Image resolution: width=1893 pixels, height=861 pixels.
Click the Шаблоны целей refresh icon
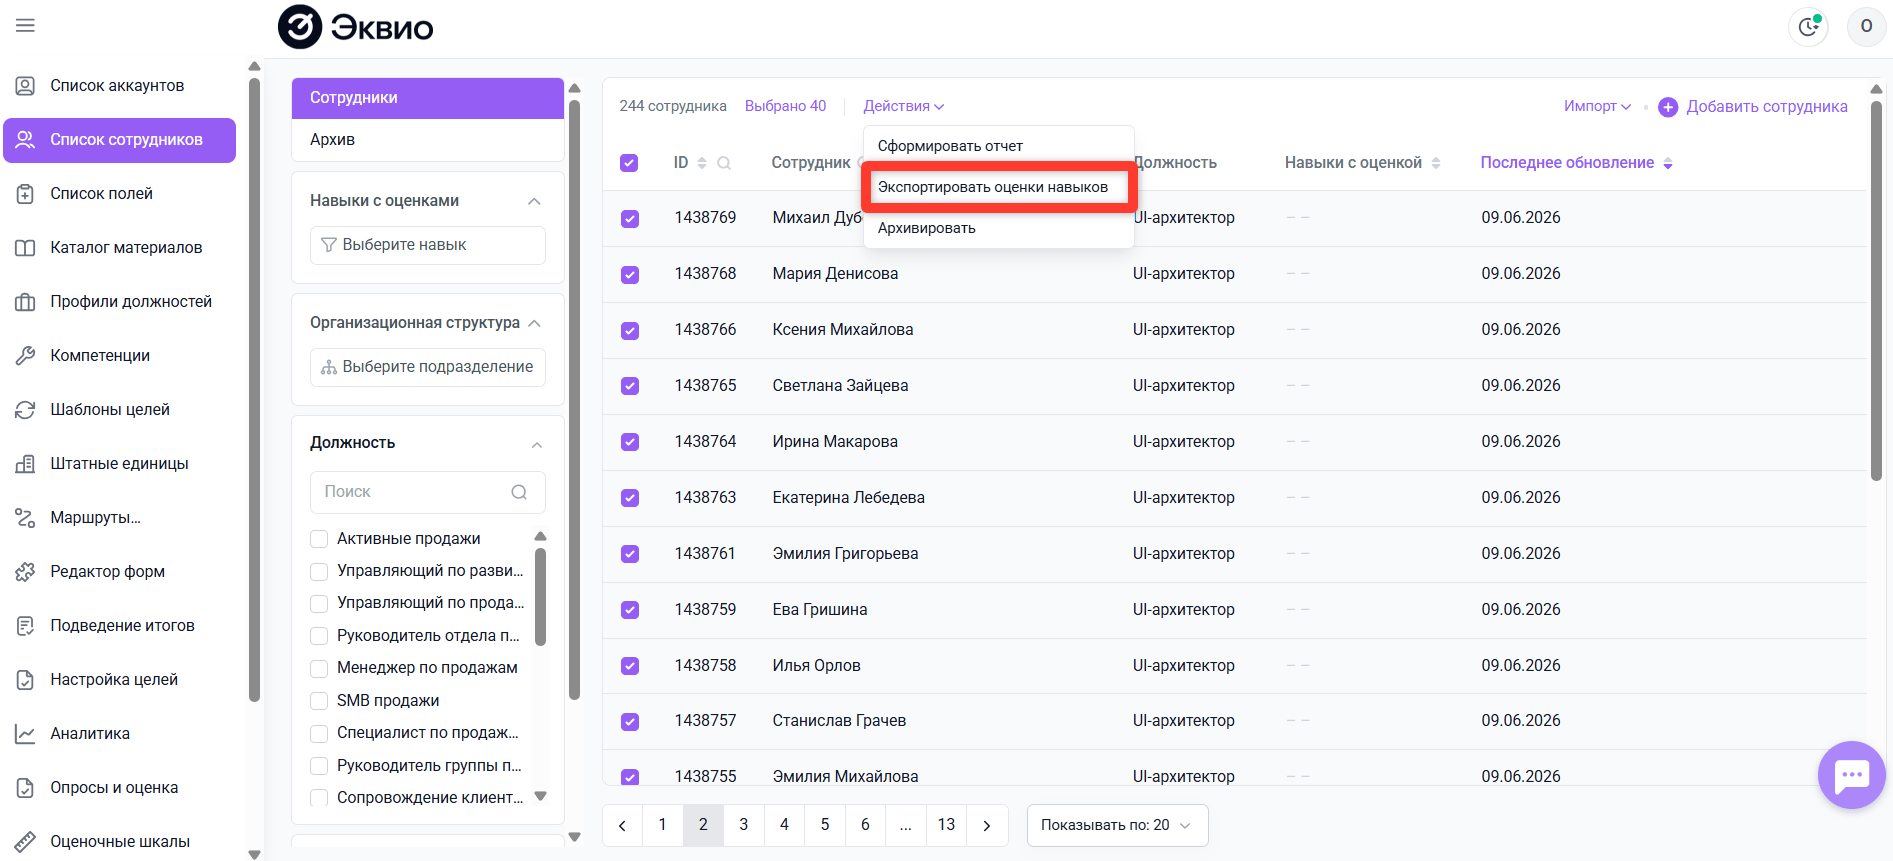[x=25, y=410]
